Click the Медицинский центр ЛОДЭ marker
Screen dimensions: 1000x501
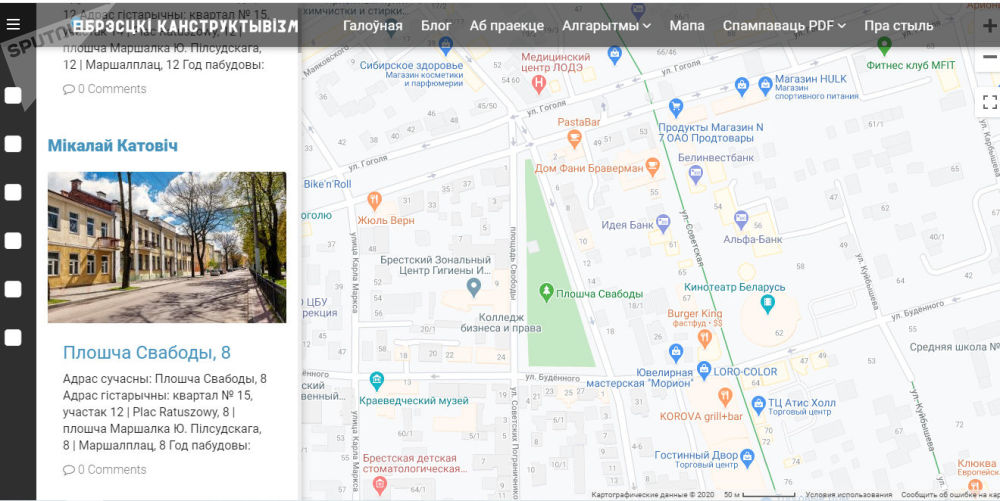pos(539,83)
